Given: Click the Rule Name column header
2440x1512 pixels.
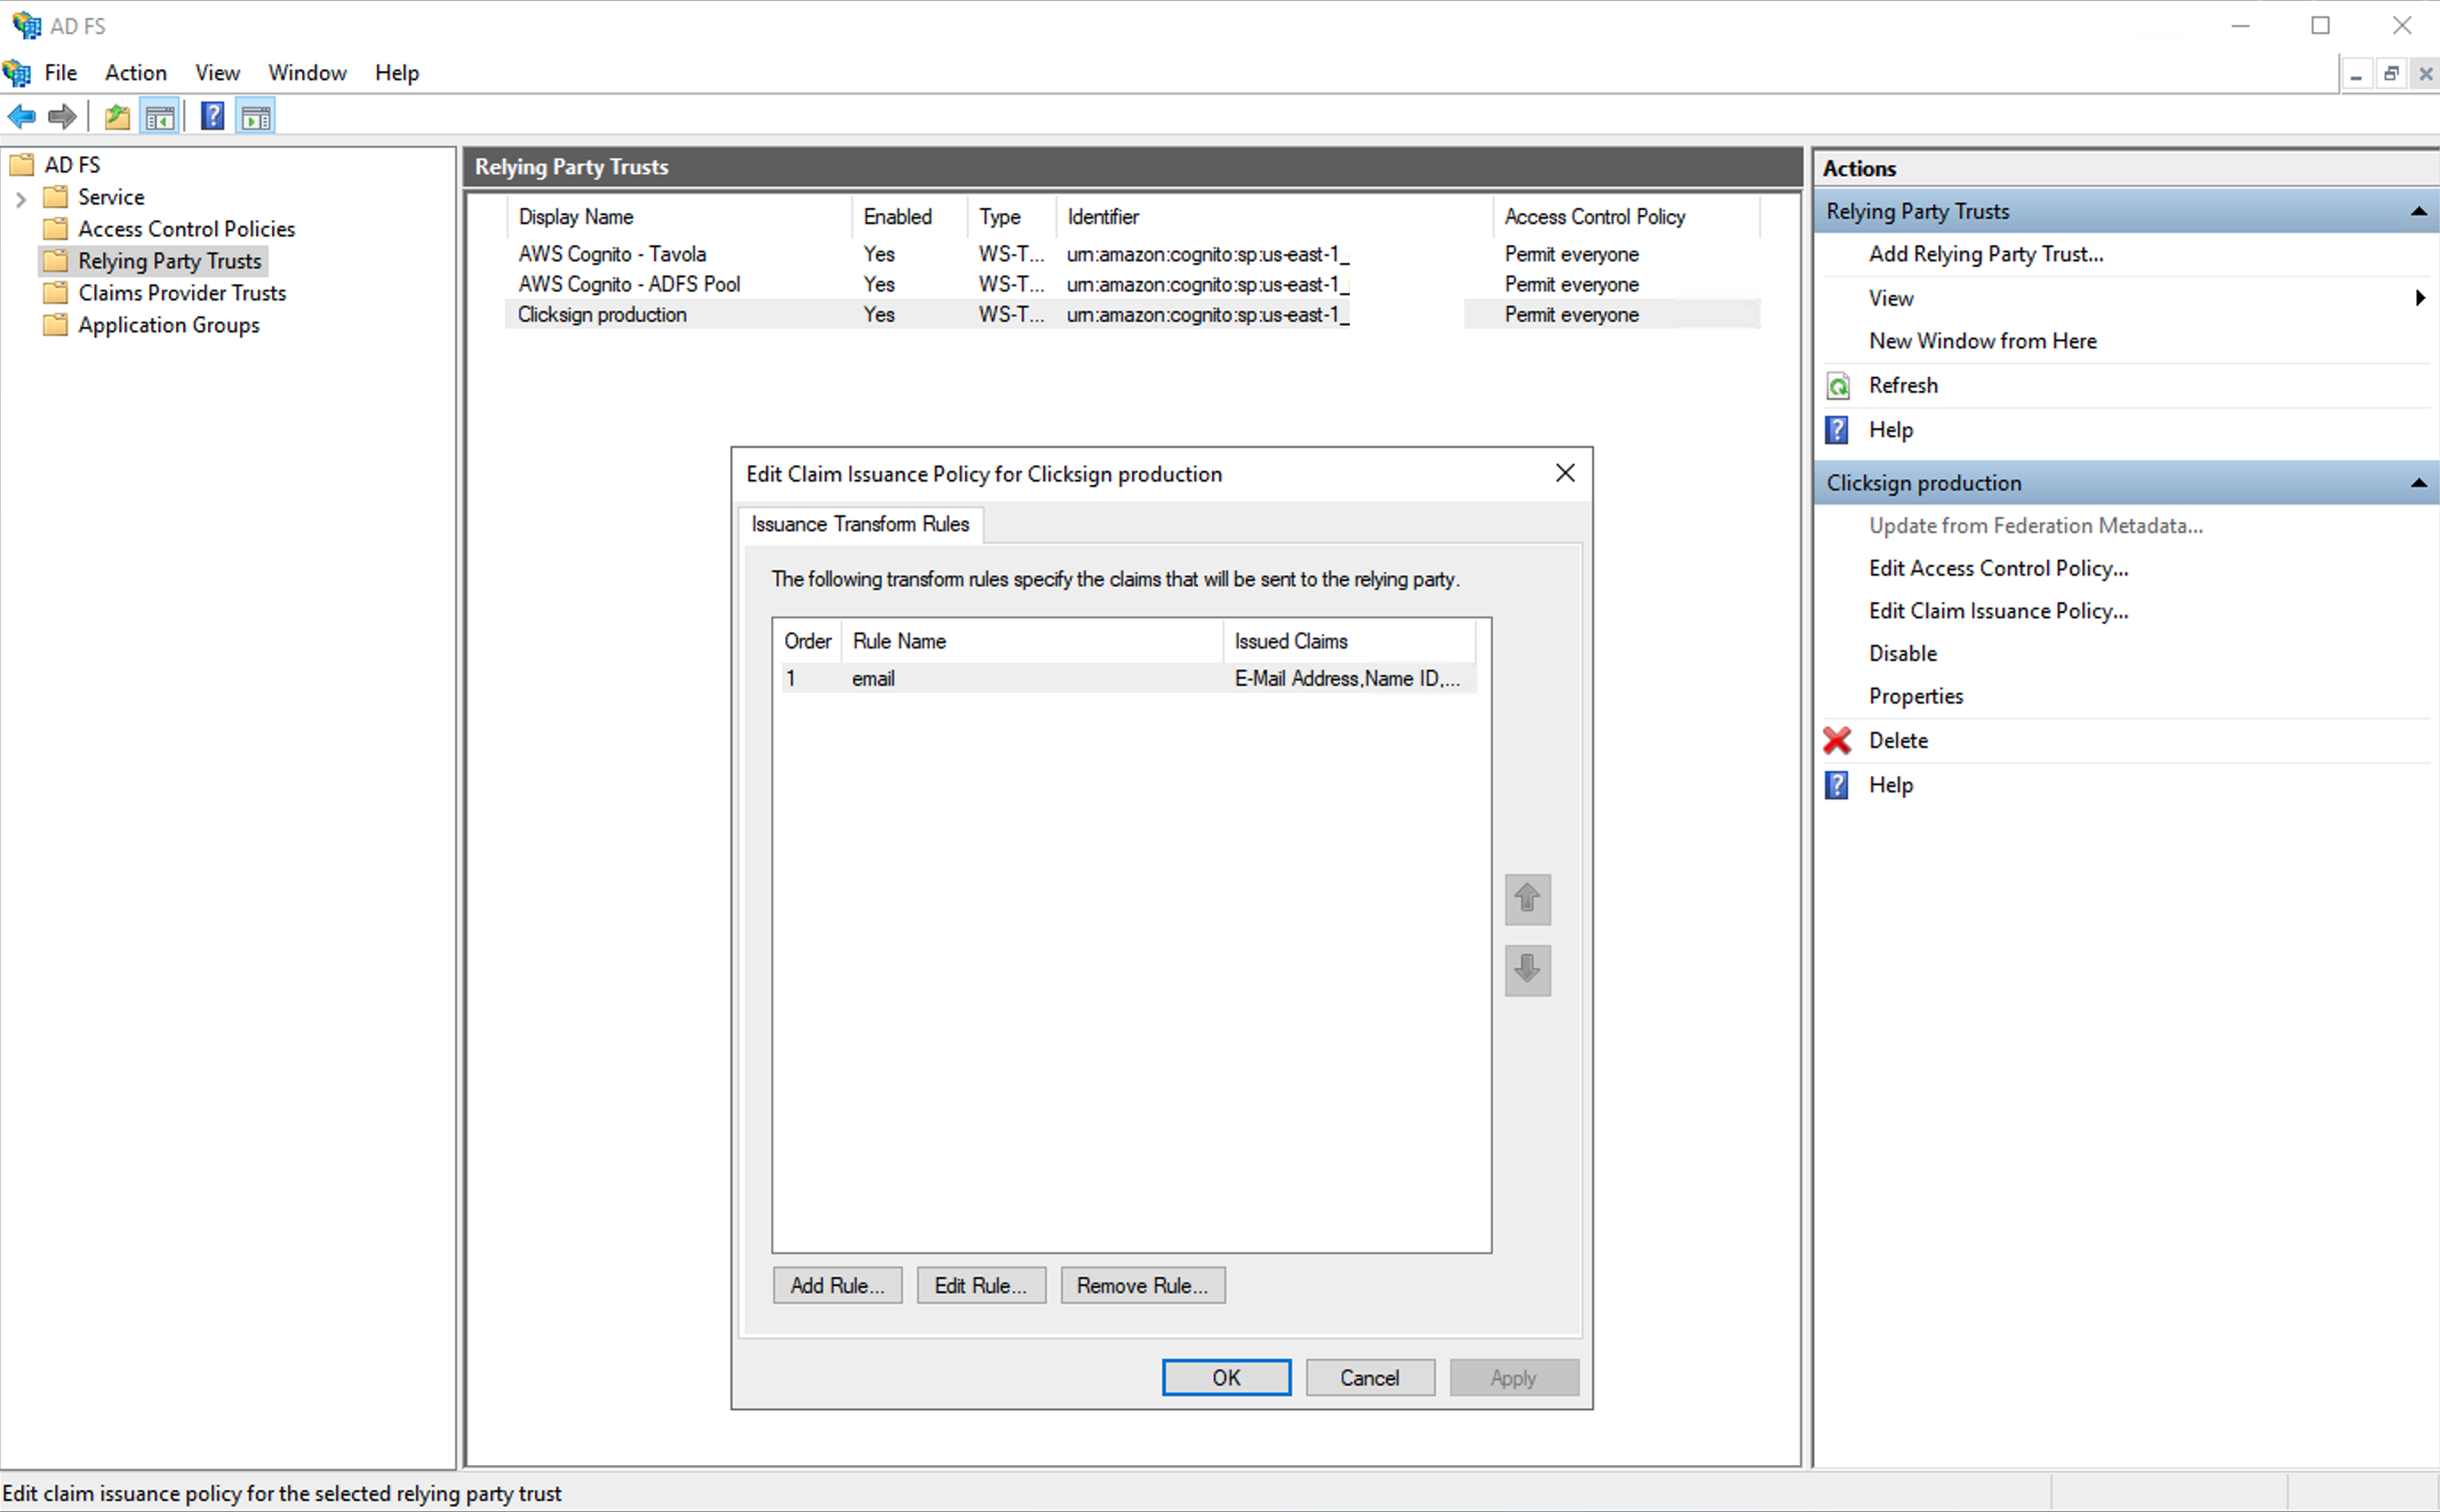Looking at the screenshot, I should pos(1032,641).
